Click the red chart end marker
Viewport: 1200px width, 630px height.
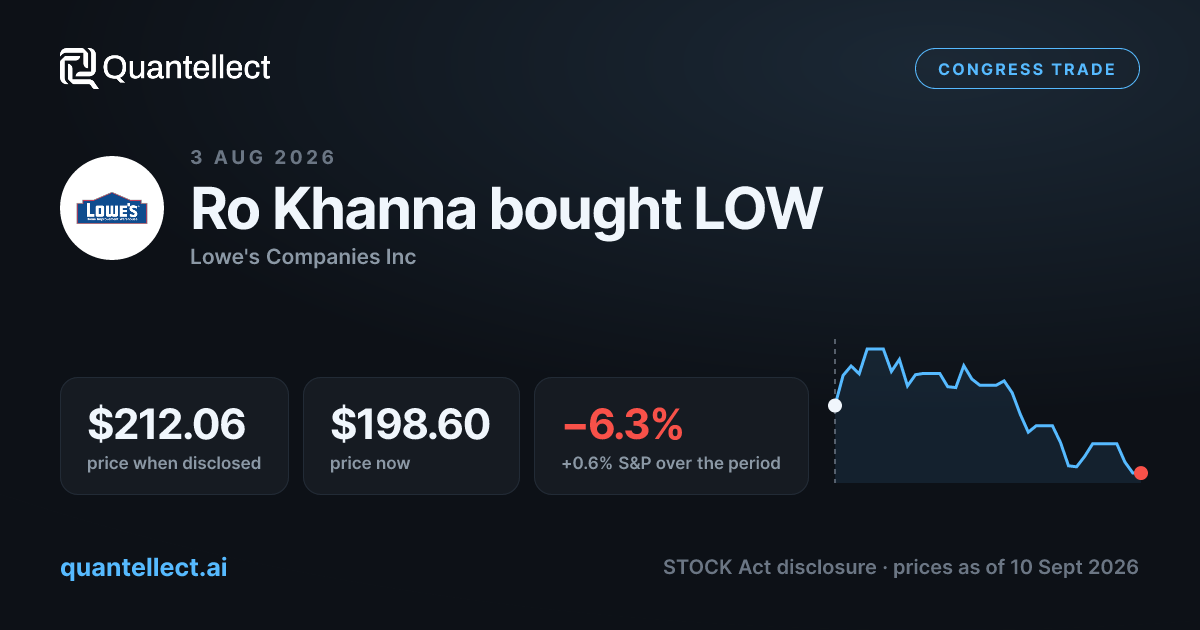click(x=1141, y=473)
